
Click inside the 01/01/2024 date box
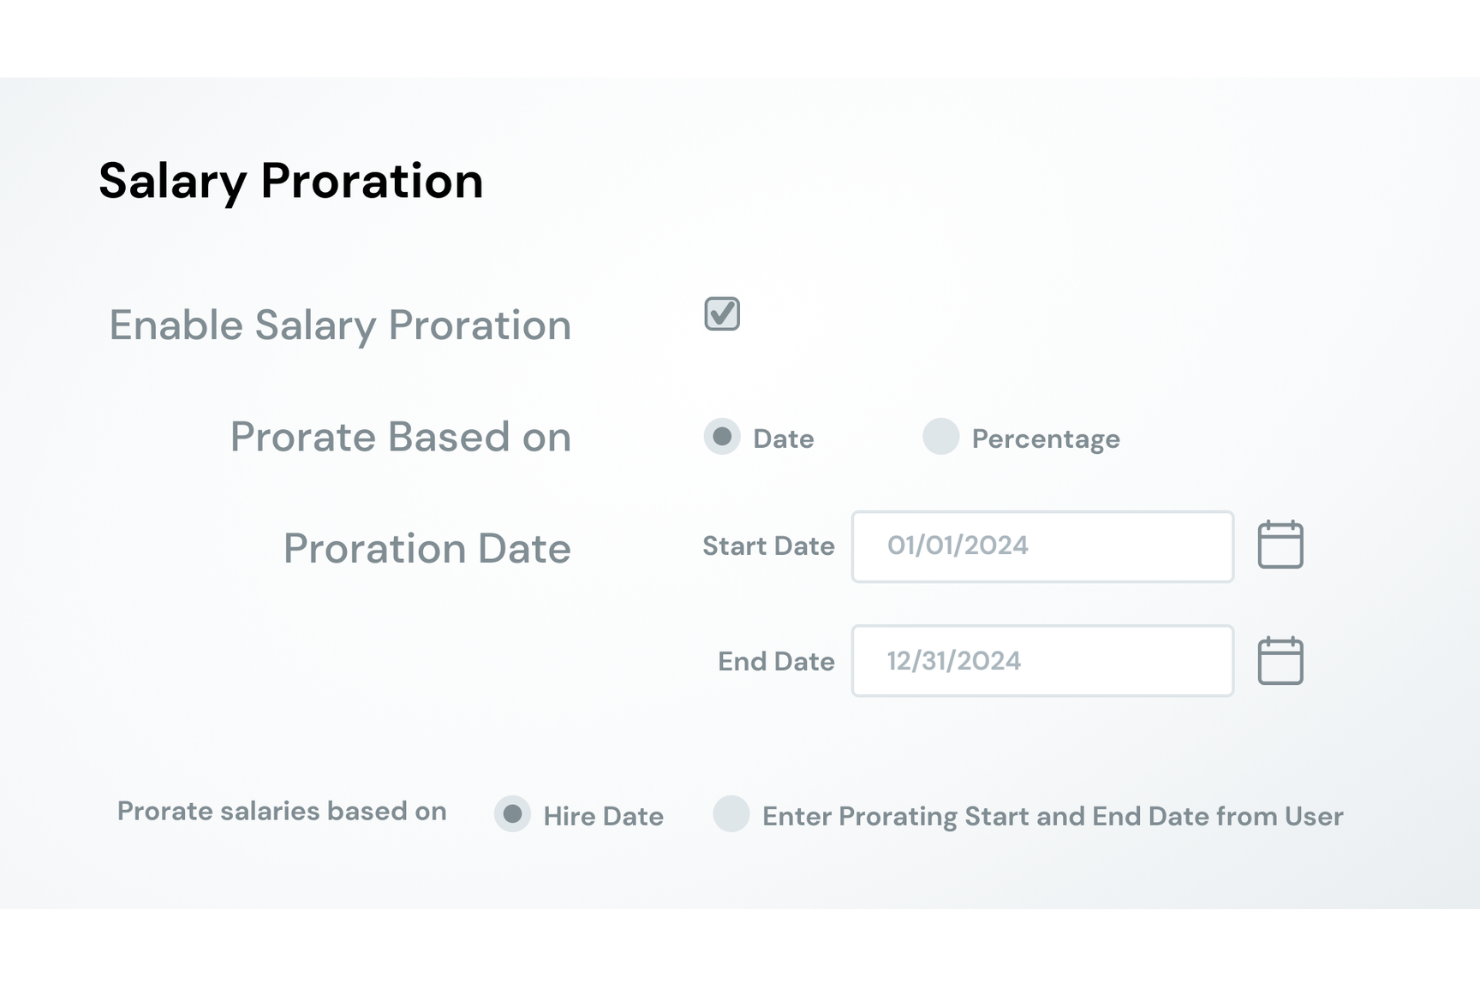[x=1042, y=546]
